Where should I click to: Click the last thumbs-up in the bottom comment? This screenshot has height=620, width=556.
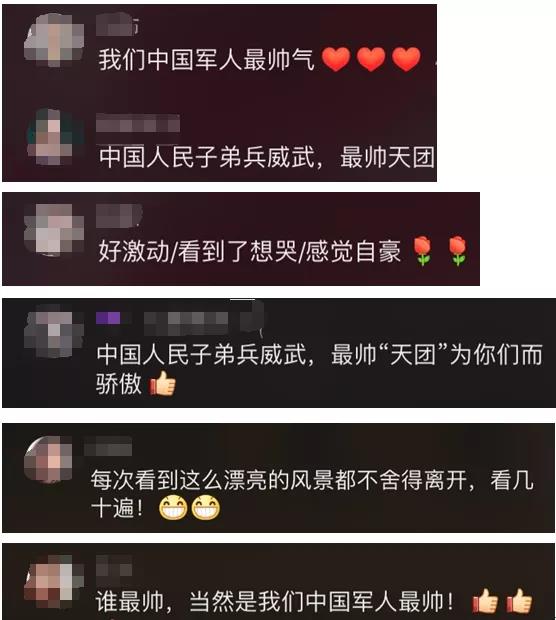coord(519,601)
